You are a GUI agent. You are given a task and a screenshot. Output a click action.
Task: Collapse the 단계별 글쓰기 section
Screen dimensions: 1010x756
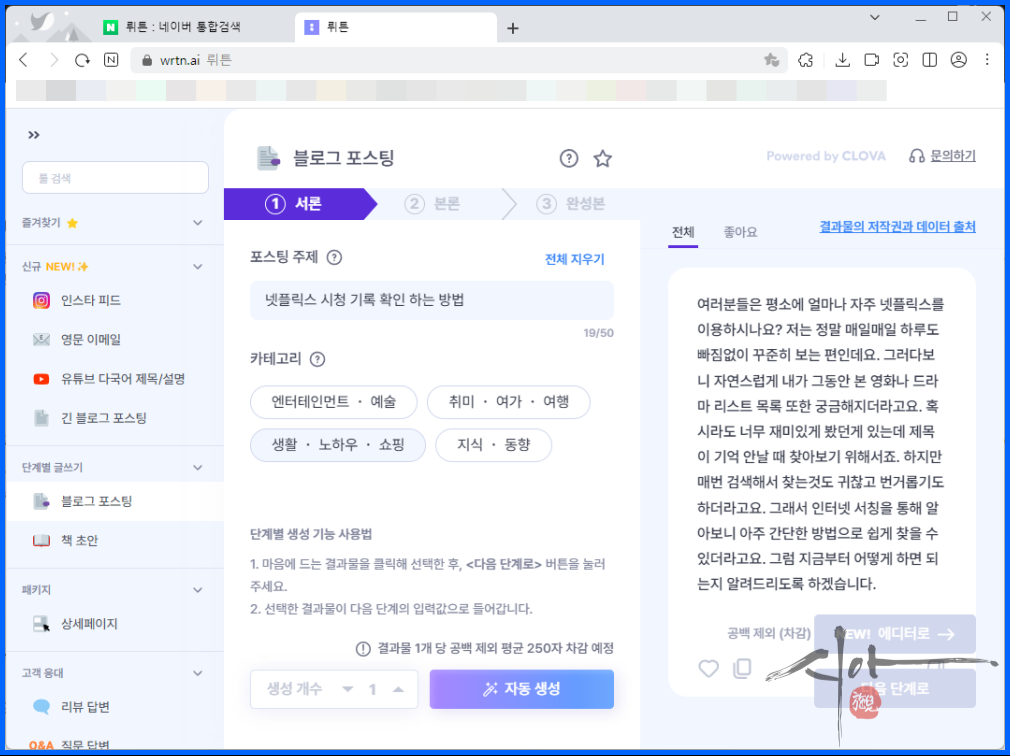(x=198, y=468)
